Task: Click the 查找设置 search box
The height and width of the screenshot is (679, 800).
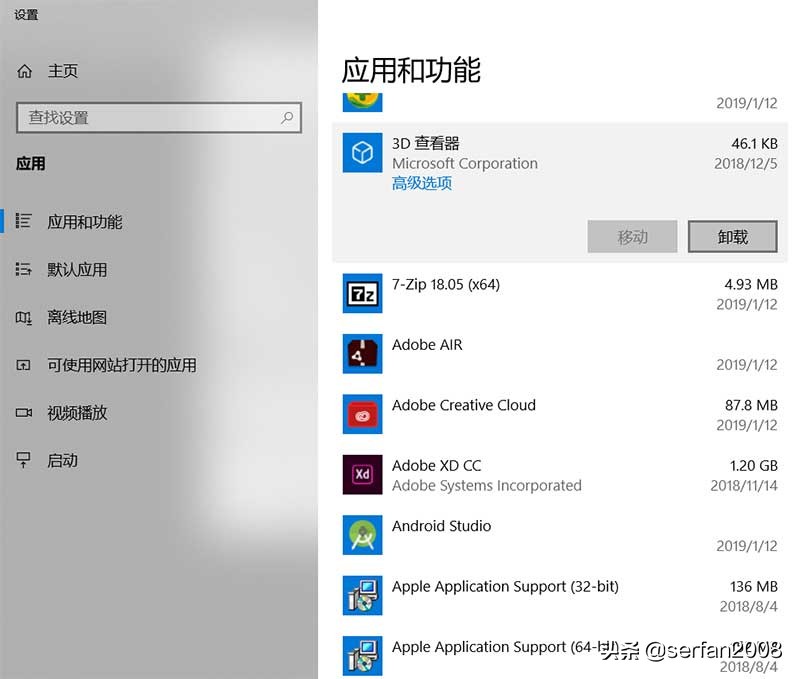Action: click(x=160, y=117)
